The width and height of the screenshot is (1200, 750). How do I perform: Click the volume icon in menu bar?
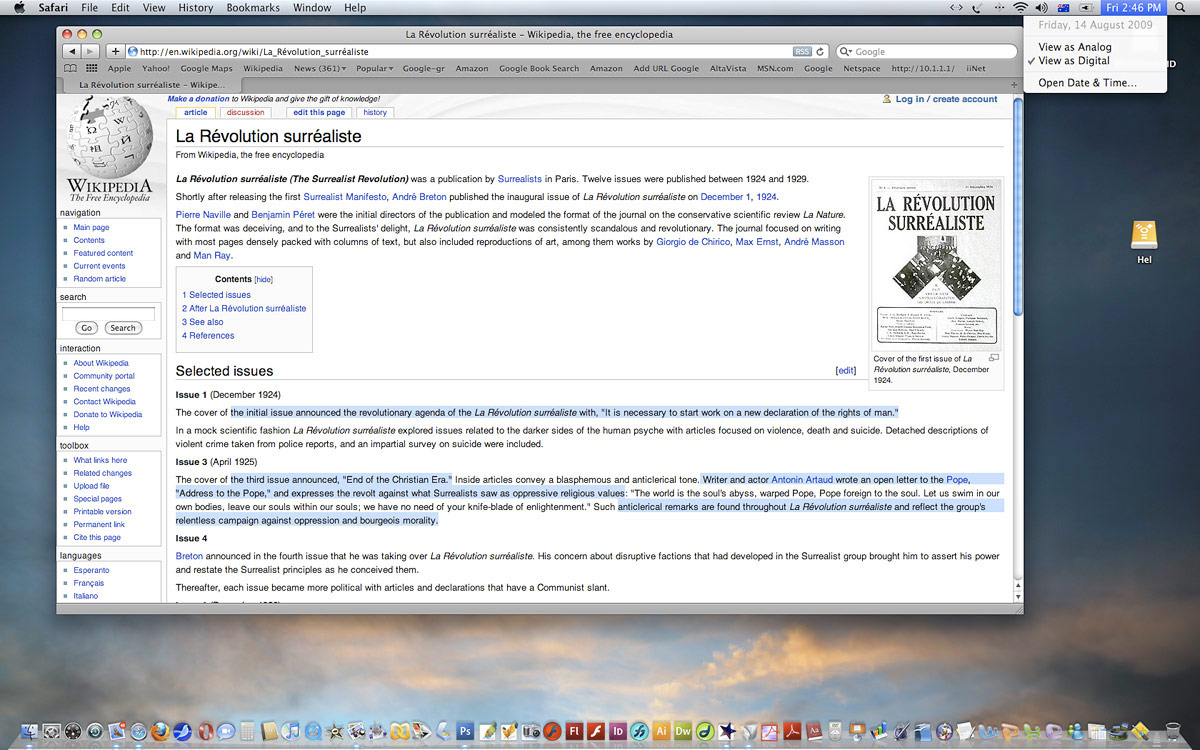coord(1041,8)
